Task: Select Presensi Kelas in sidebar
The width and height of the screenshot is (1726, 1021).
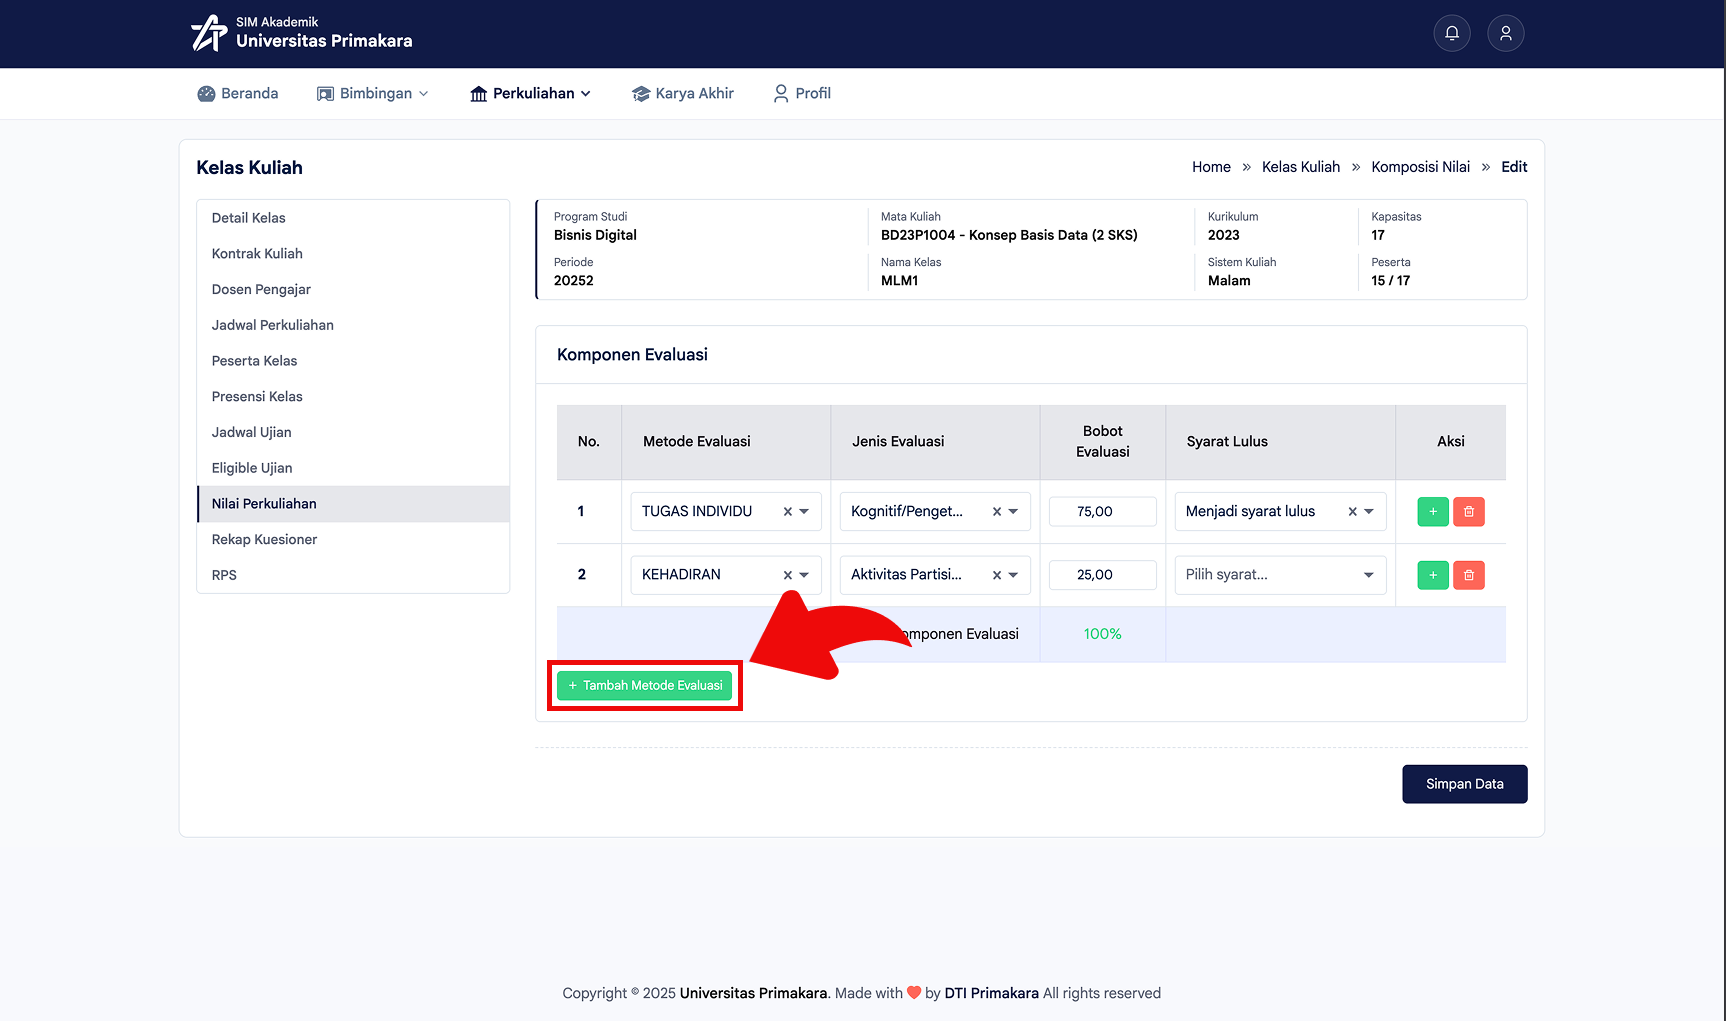Action: [353, 397]
